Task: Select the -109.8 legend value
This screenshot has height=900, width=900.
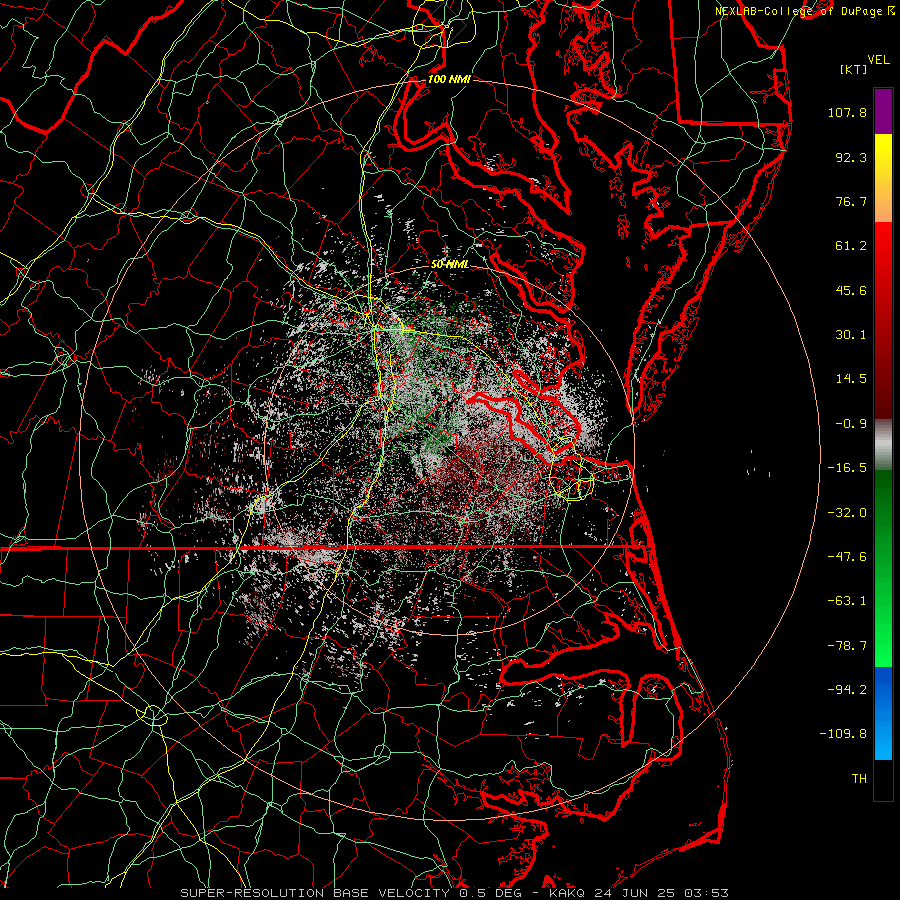Action: [x=843, y=734]
